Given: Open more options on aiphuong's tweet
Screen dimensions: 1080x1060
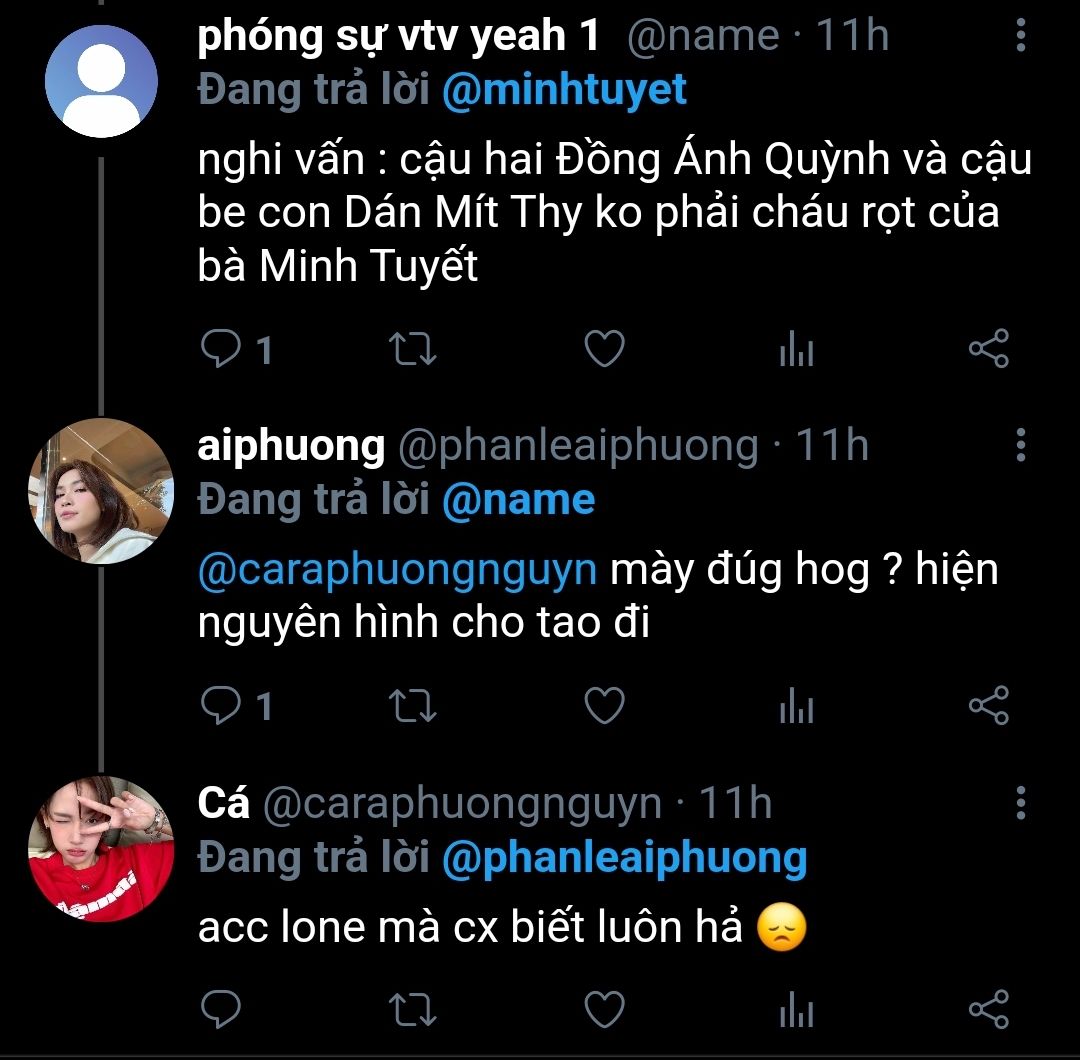Looking at the screenshot, I should coord(1020,445).
